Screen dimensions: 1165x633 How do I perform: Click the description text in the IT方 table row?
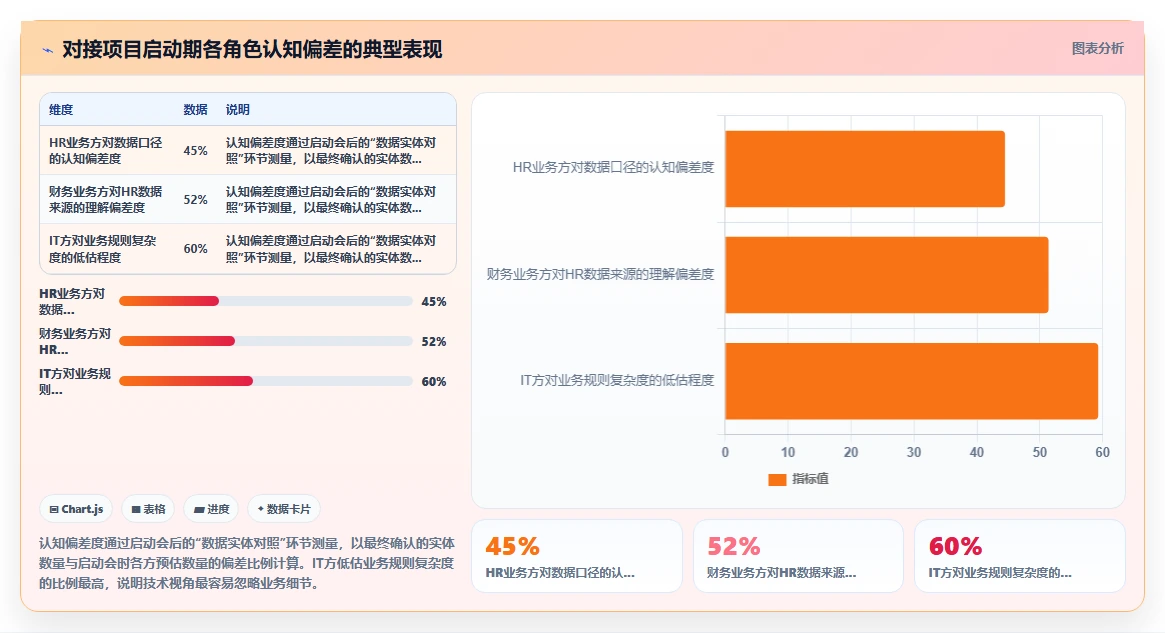(331, 249)
